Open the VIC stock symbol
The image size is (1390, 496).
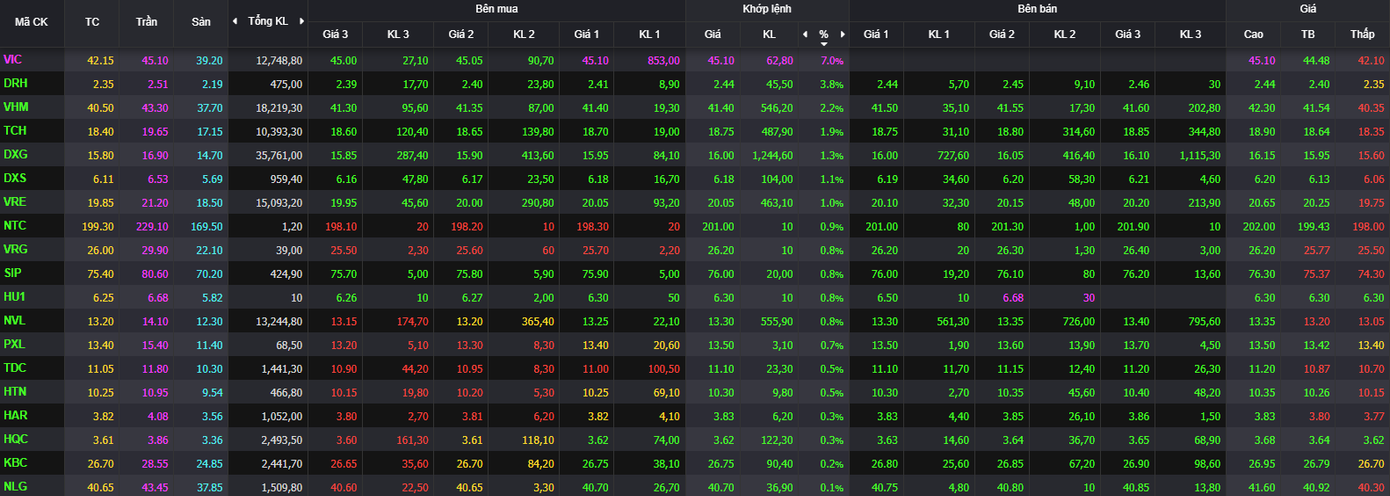click(13, 60)
